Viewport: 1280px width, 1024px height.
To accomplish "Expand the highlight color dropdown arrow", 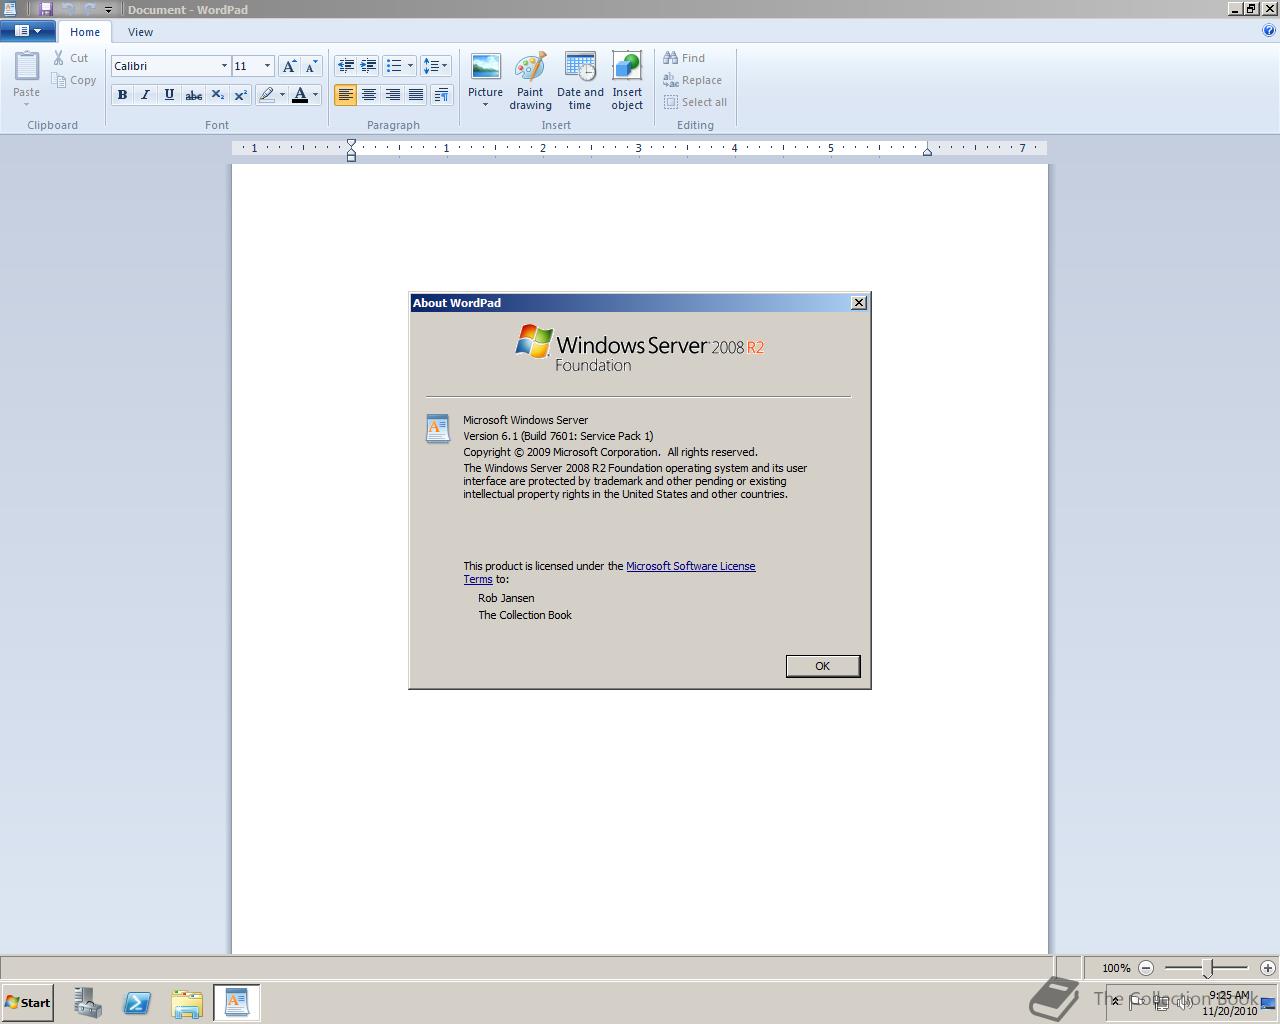I will pyautogui.click(x=282, y=95).
